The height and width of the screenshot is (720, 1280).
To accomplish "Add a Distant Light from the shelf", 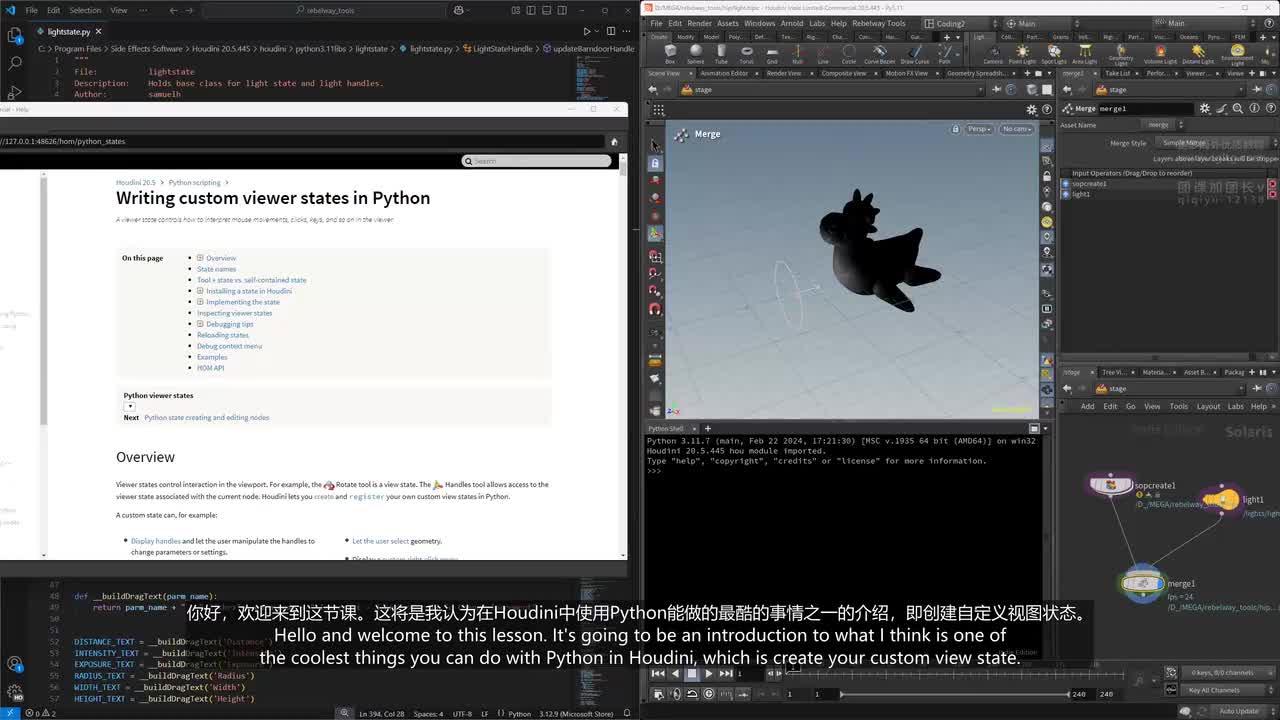I will pos(1198,53).
